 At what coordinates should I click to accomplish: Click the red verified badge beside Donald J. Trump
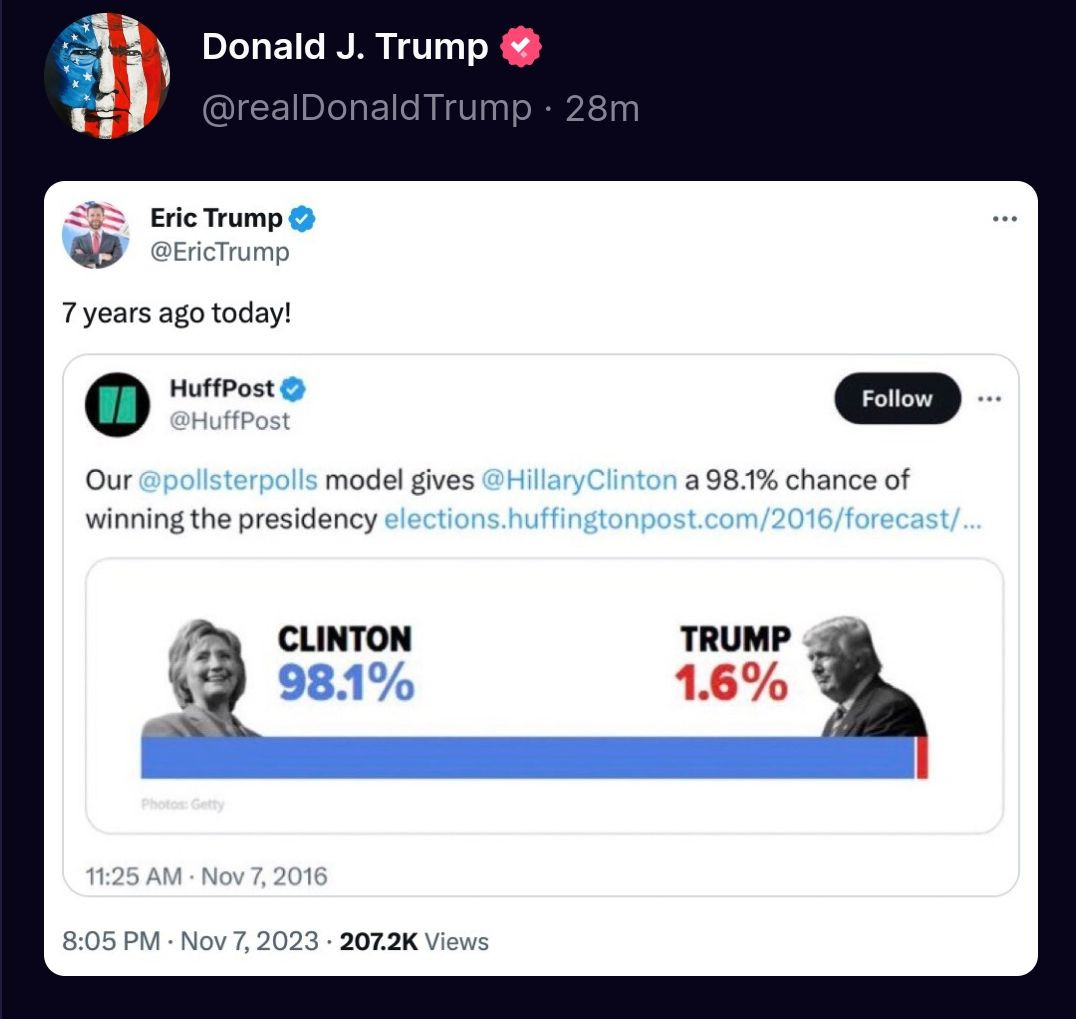pyautogui.click(x=521, y=47)
